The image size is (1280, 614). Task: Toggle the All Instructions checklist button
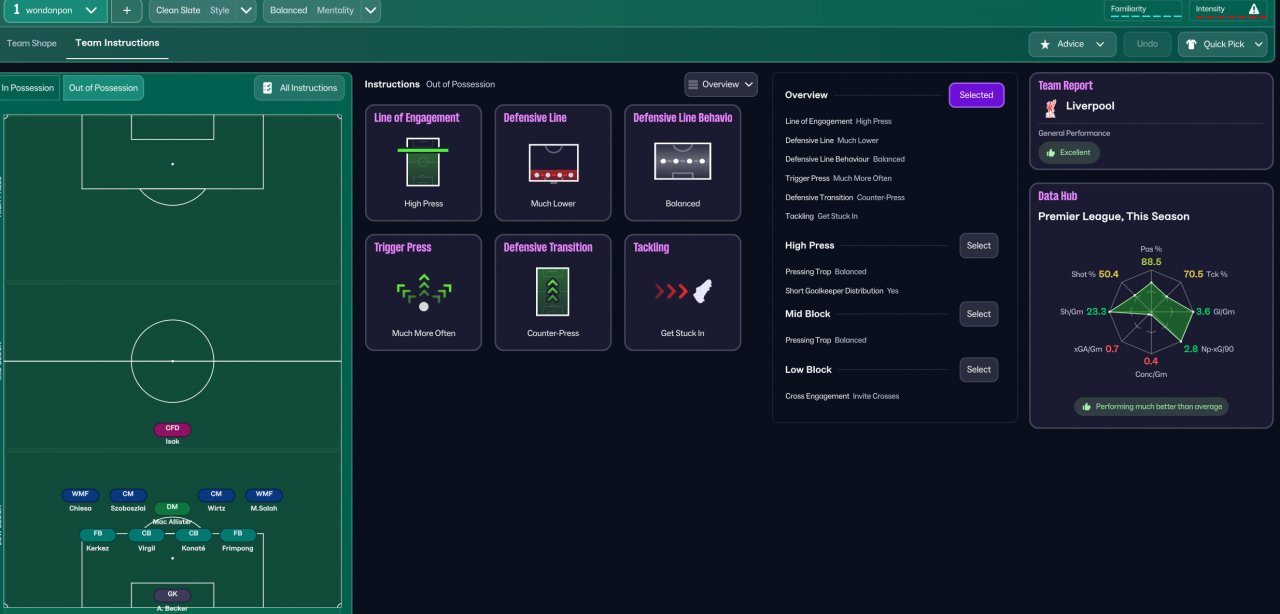[299, 88]
